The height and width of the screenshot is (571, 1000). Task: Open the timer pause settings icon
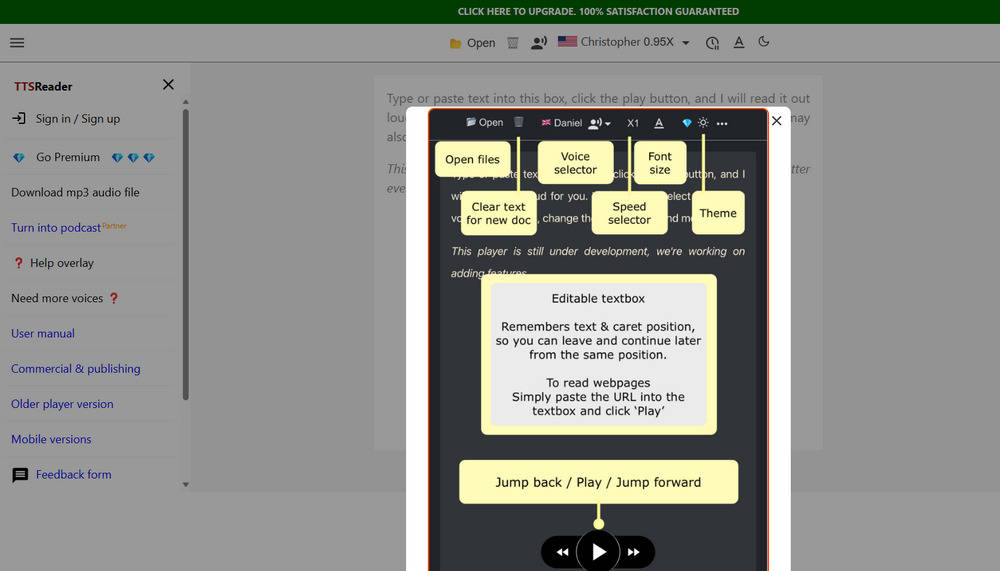click(712, 43)
